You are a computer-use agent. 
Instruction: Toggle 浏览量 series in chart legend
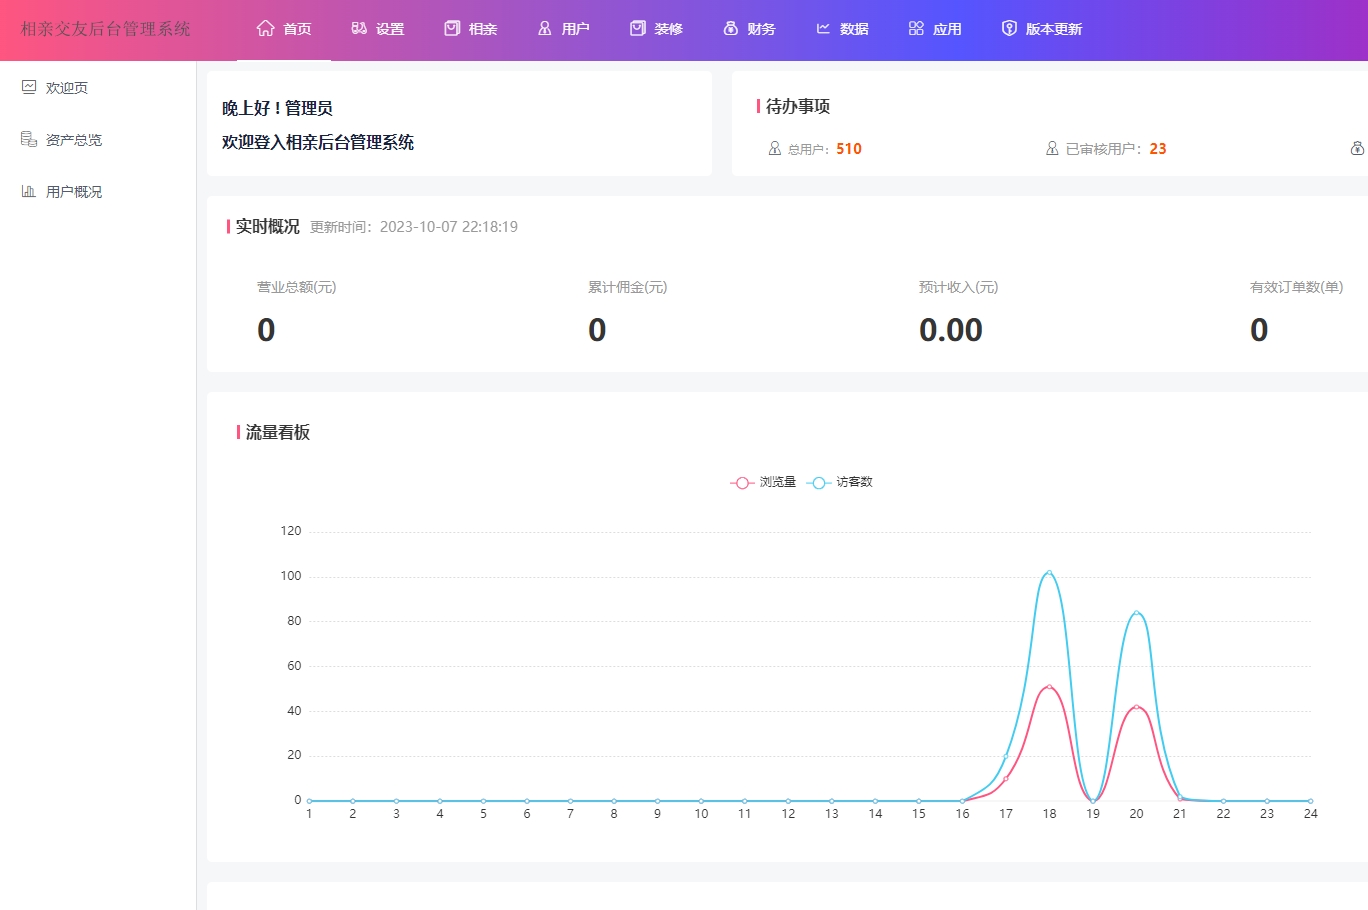pos(763,482)
